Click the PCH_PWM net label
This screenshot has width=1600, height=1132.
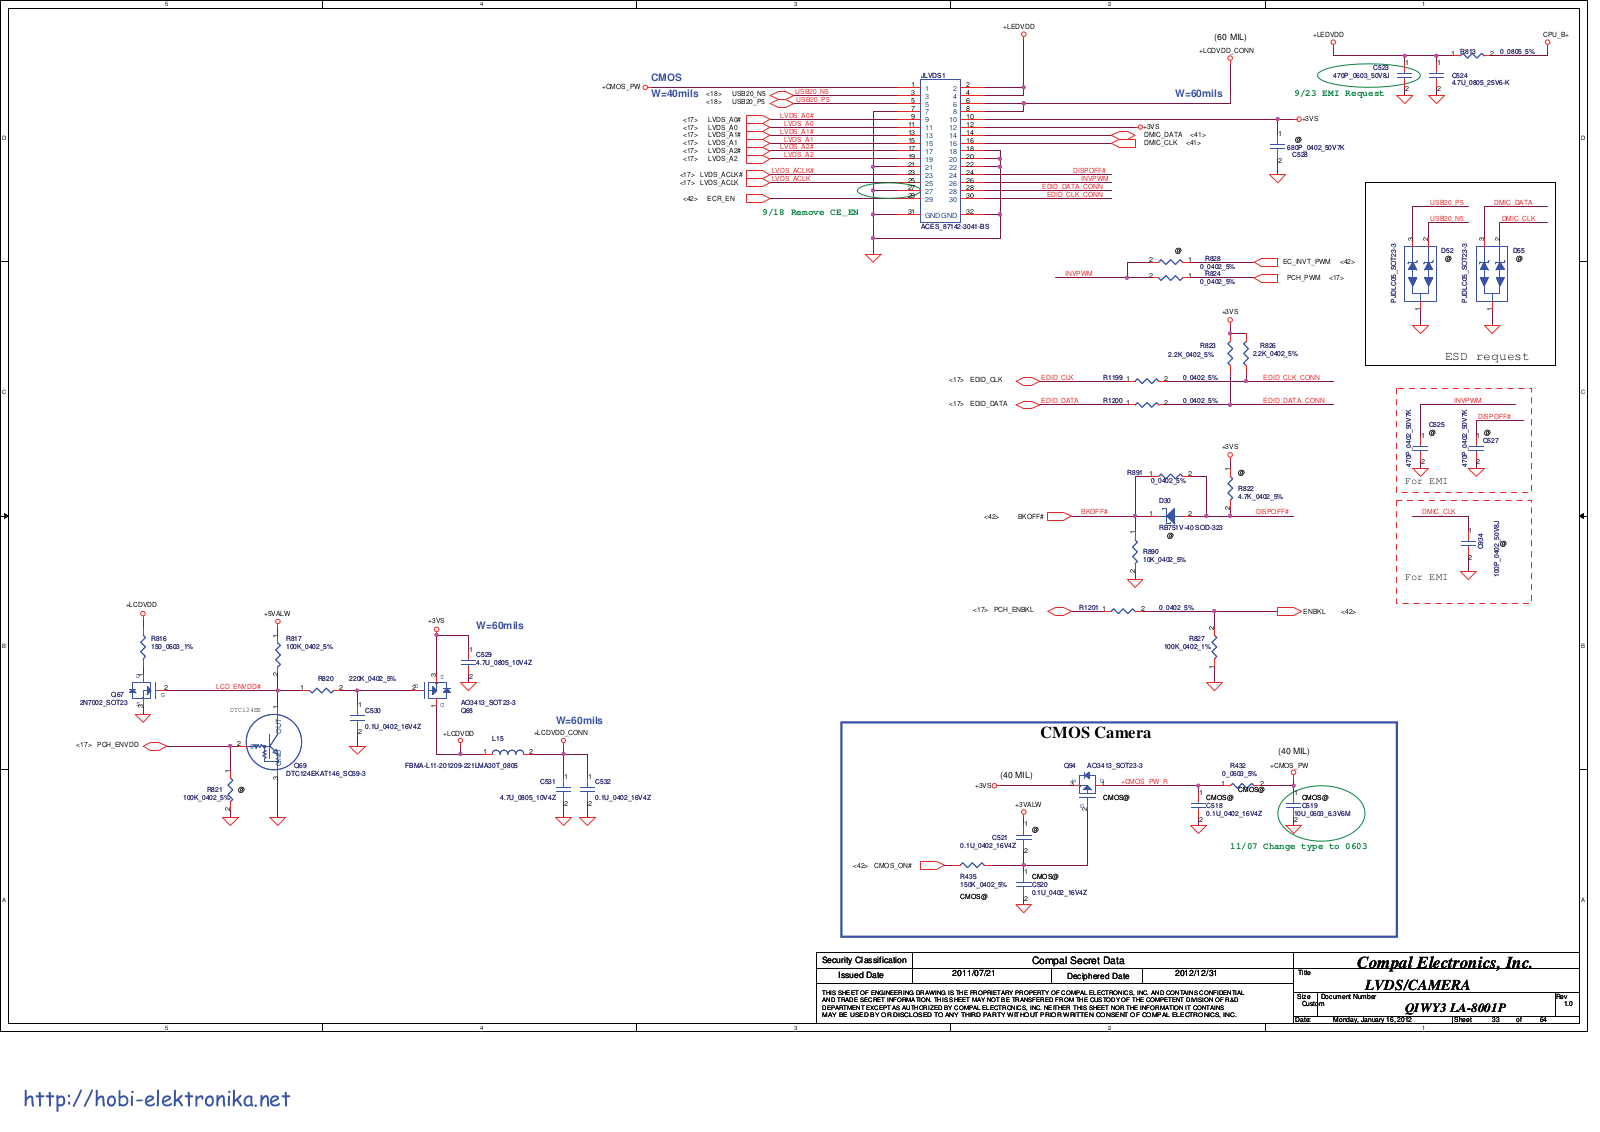[x=1303, y=278]
